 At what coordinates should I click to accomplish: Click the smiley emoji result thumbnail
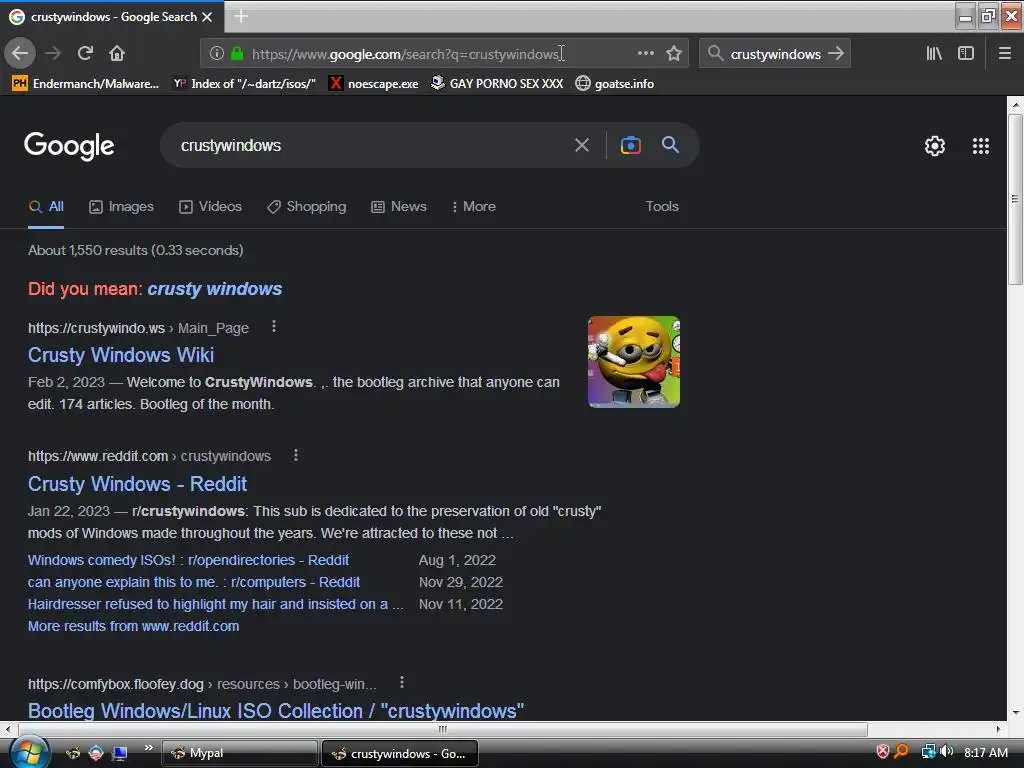pos(633,362)
